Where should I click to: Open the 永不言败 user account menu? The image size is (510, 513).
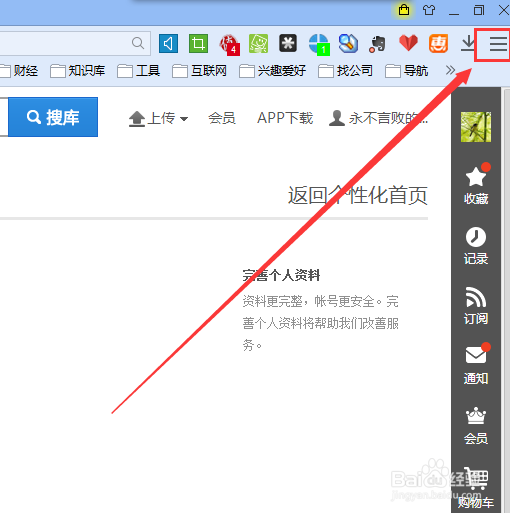[378, 118]
